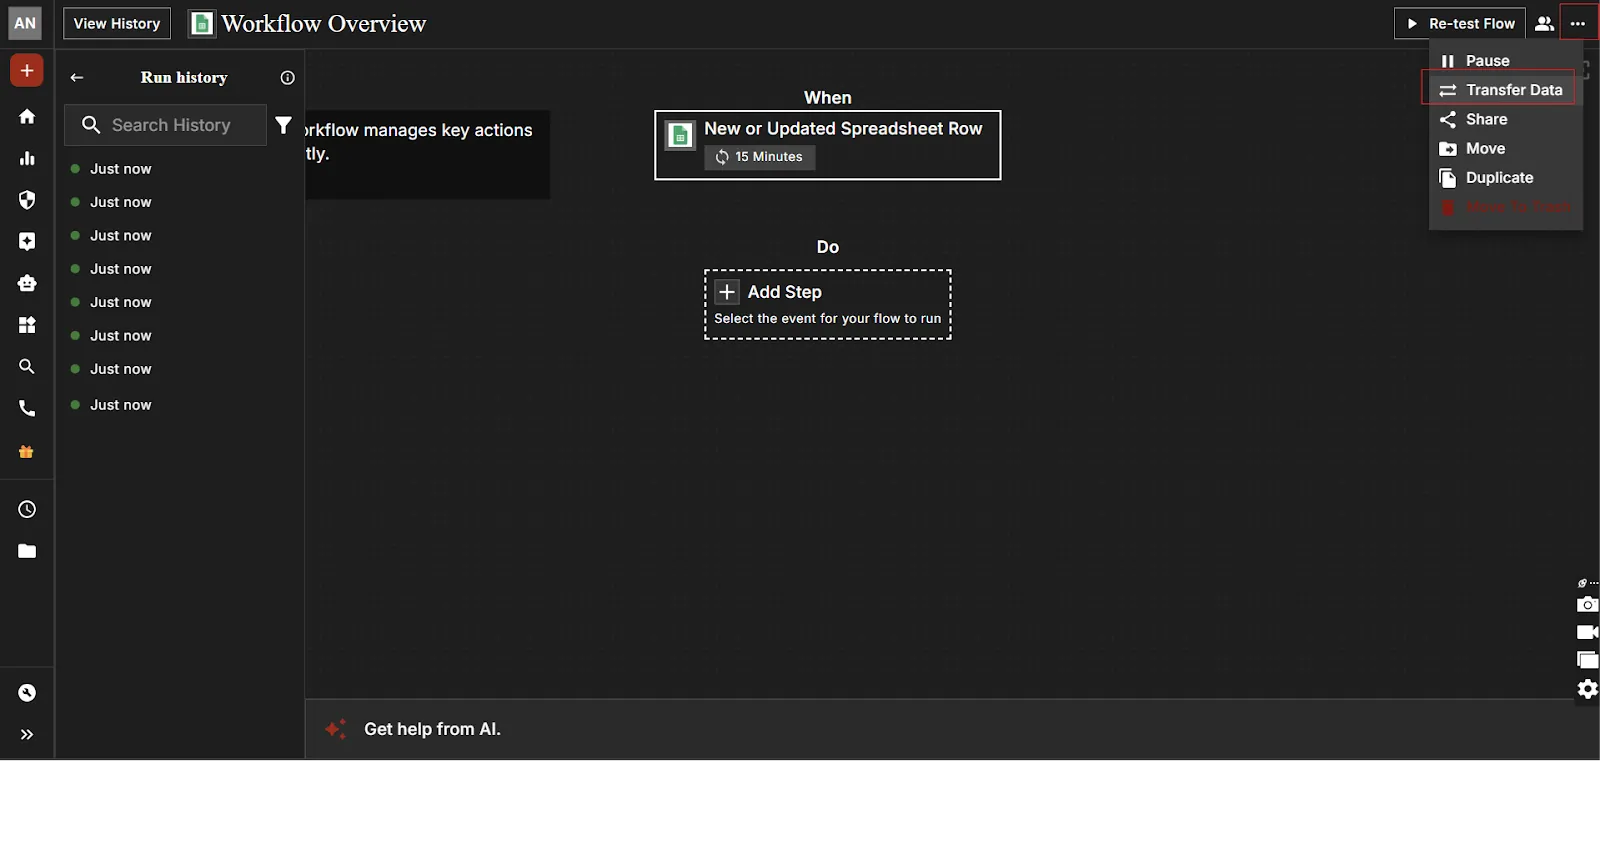This screenshot has height=860, width=1600.
Task: Click the AI sparkle icon in help bar
Action: (x=336, y=729)
